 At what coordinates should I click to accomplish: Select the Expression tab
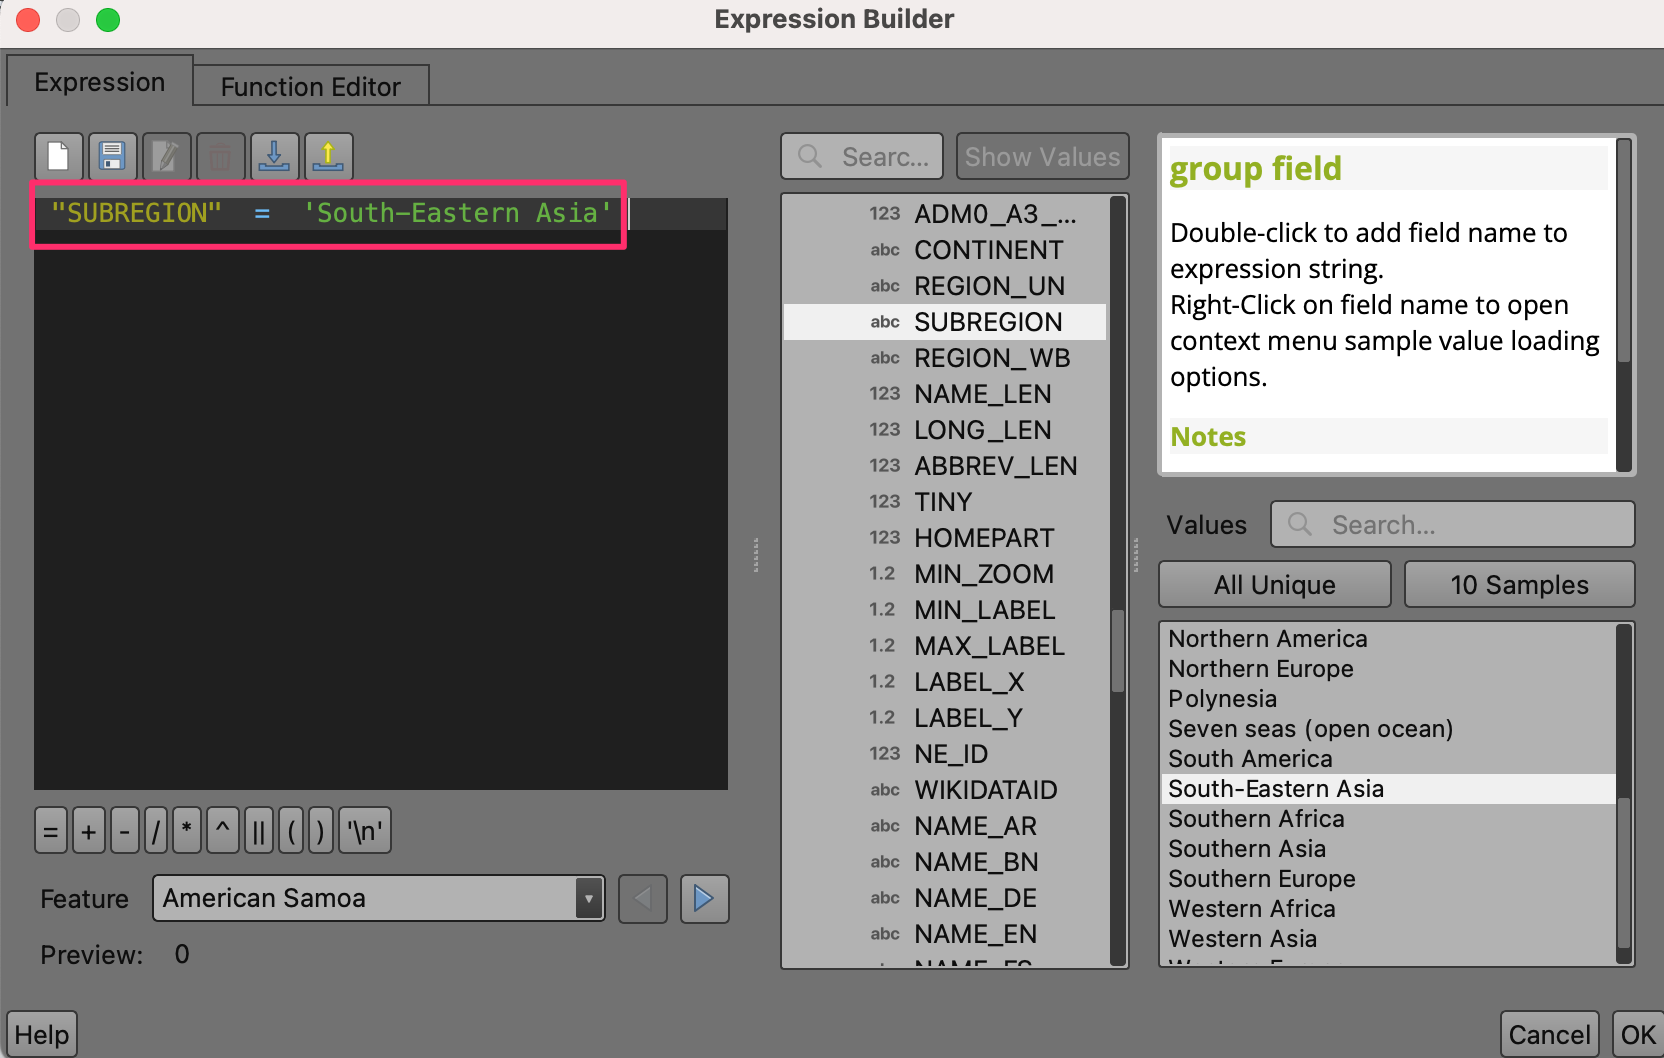99,82
